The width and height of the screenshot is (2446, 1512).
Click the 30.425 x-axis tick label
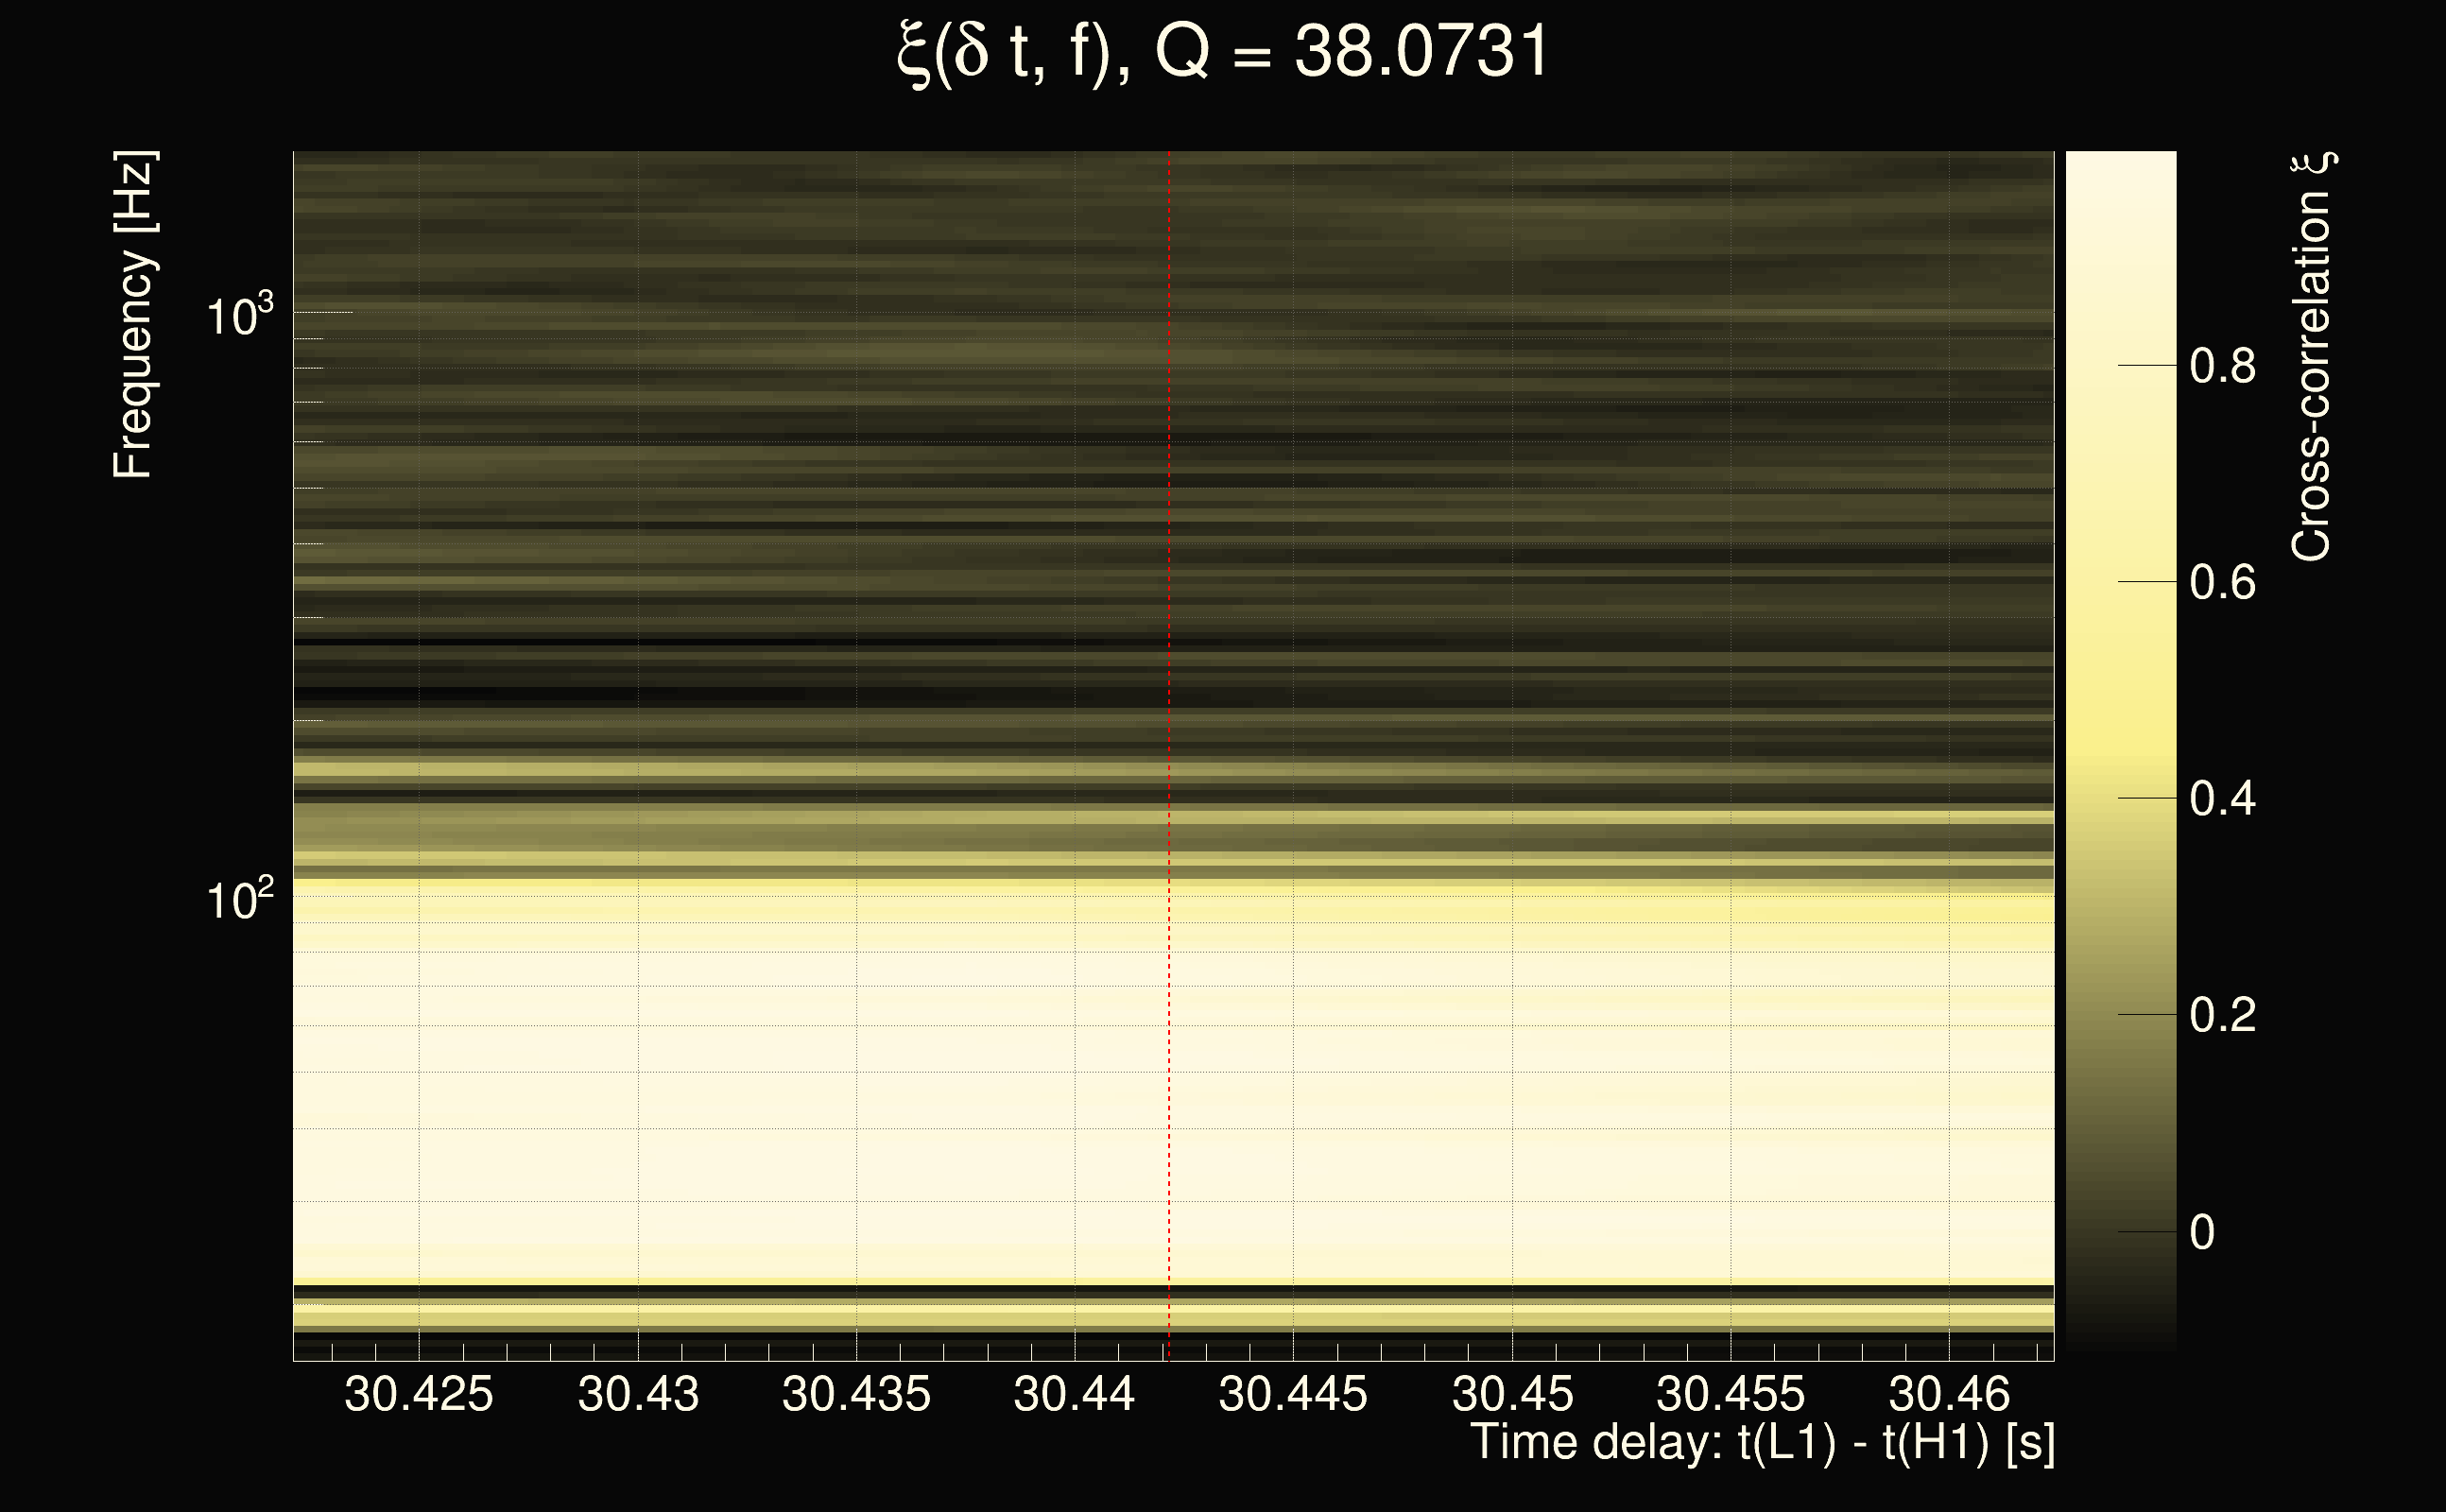coord(418,1394)
